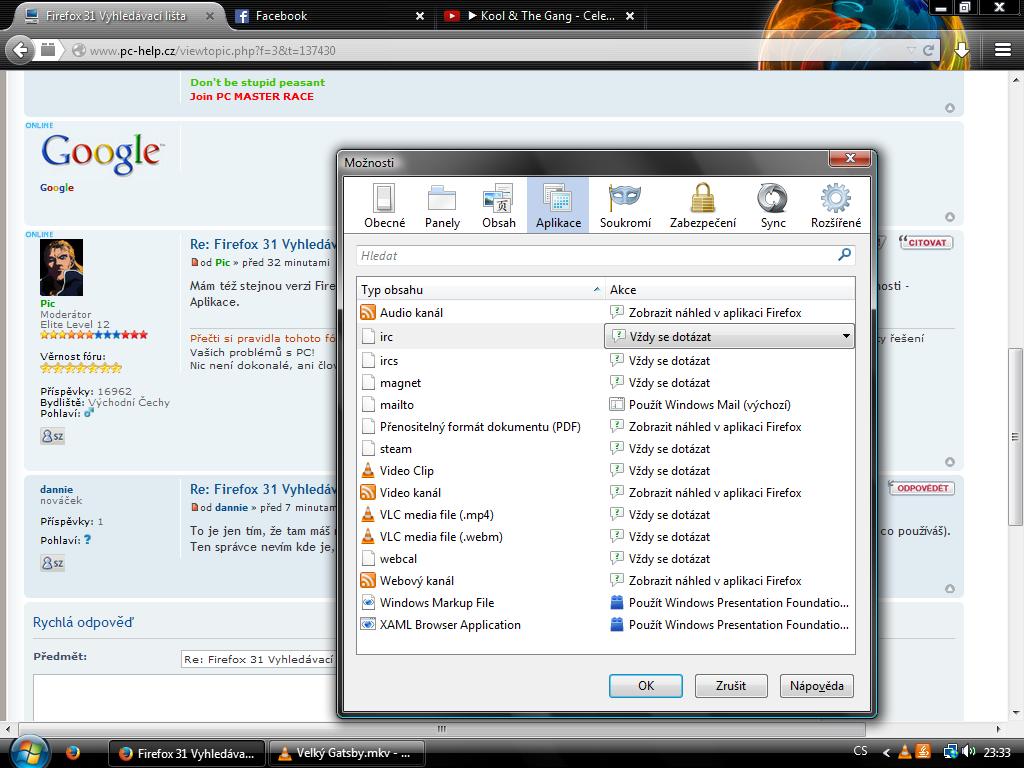Click the Windows Markup File icon
The image size is (1024, 768).
pos(368,602)
